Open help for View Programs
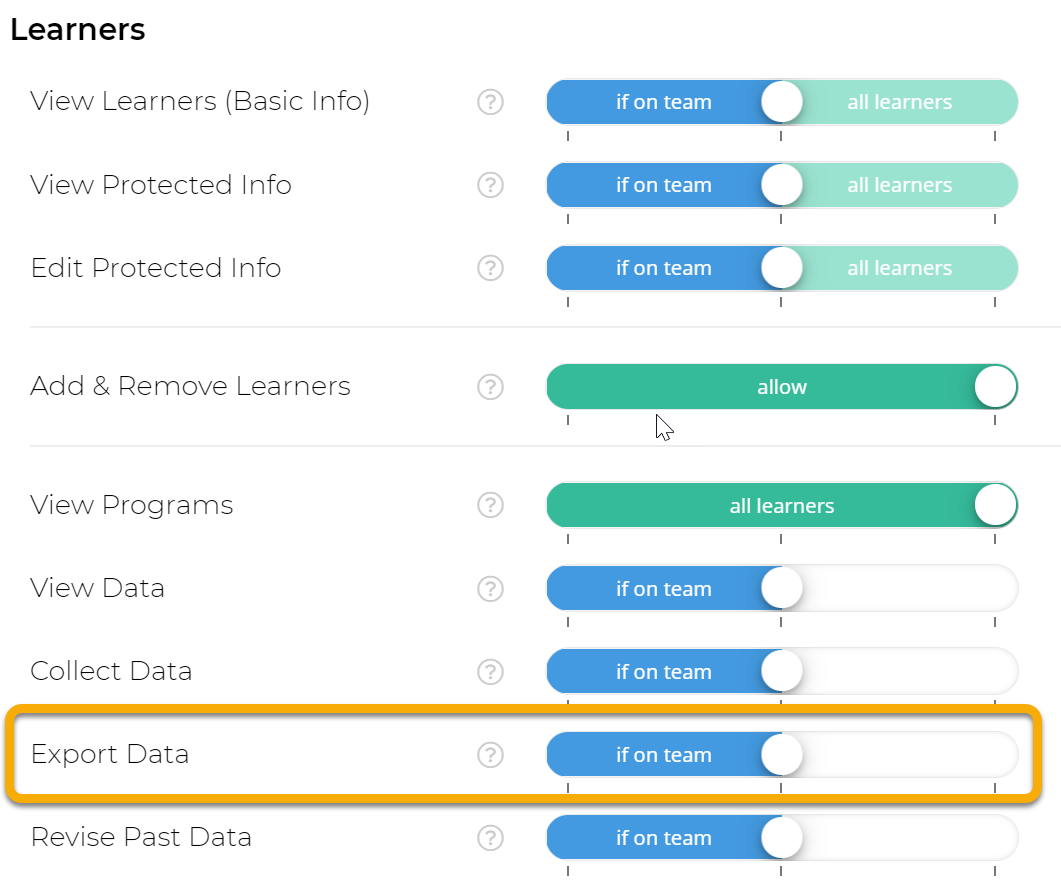Viewport: 1061px width, 883px height. point(490,506)
